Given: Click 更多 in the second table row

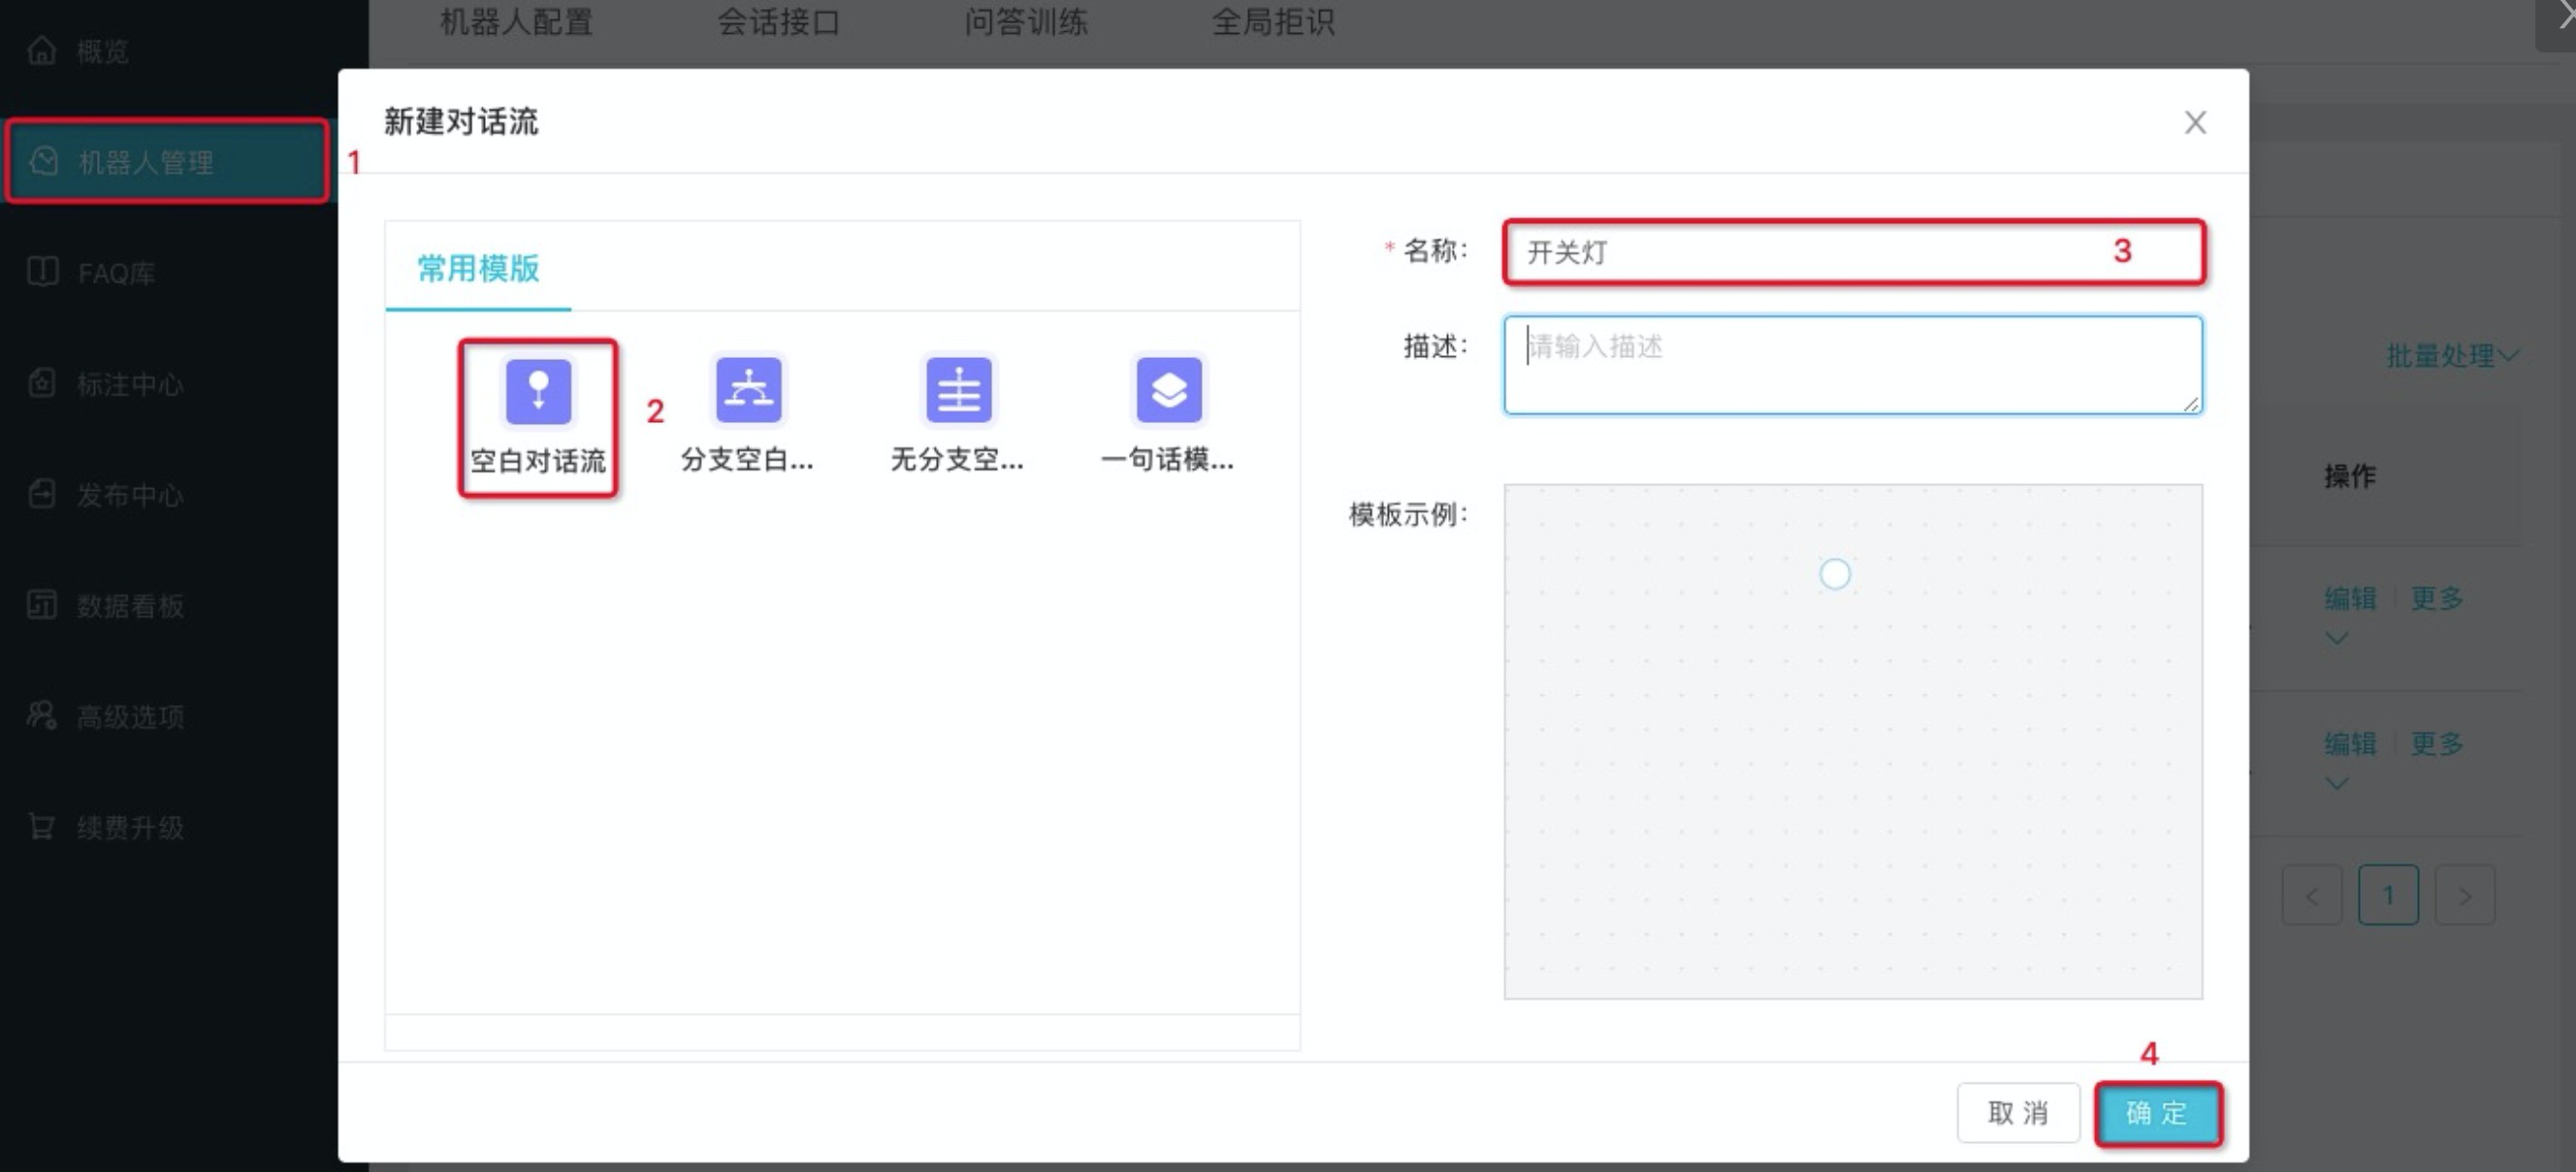Looking at the screenshot, I should [x=2436, y=743].
